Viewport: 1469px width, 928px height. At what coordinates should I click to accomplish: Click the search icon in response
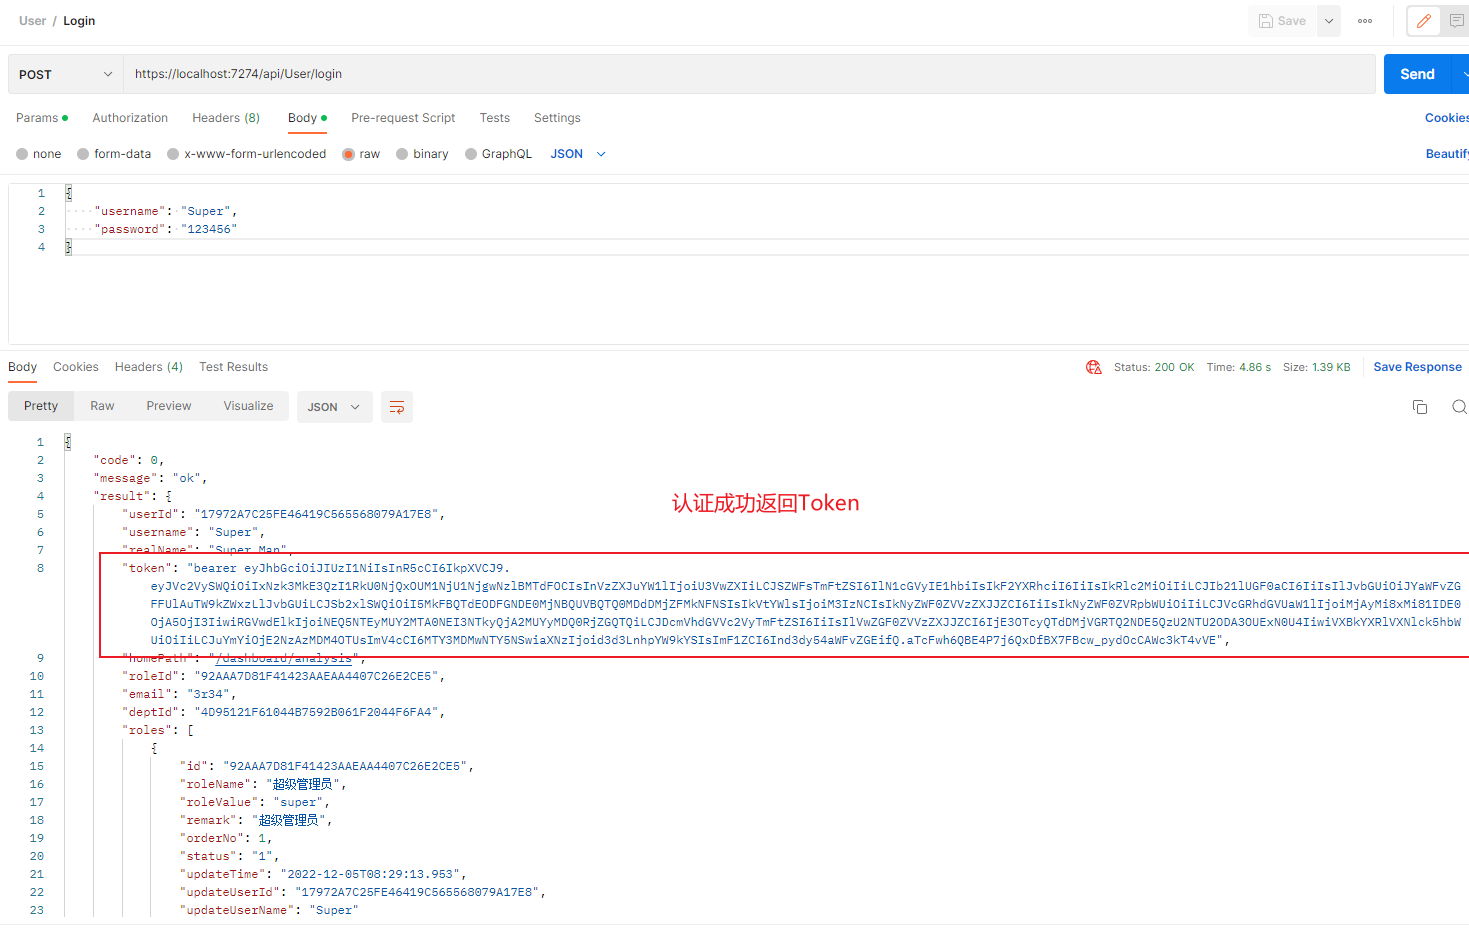pyautogui.click(x=1459, y=407)
